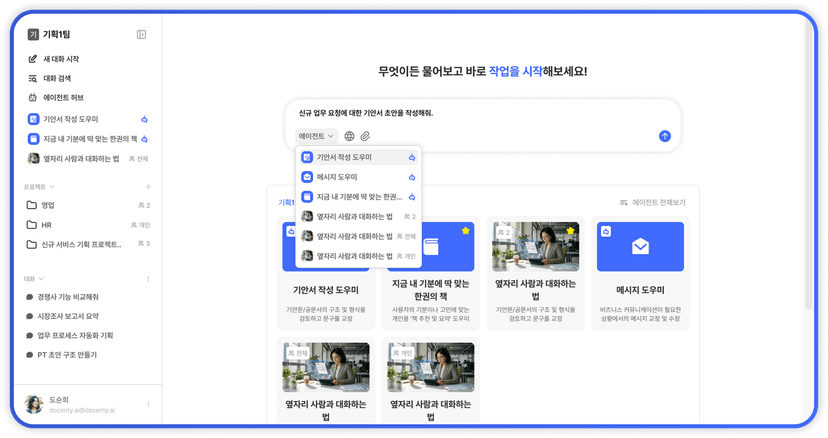Image resolution: width=828 pixels, height=438 pixels.
Task: Select dropdown 옆자리 사람과 대화하는 법 marked 전체
Action: pyautogui.click(x=359, y=236)
